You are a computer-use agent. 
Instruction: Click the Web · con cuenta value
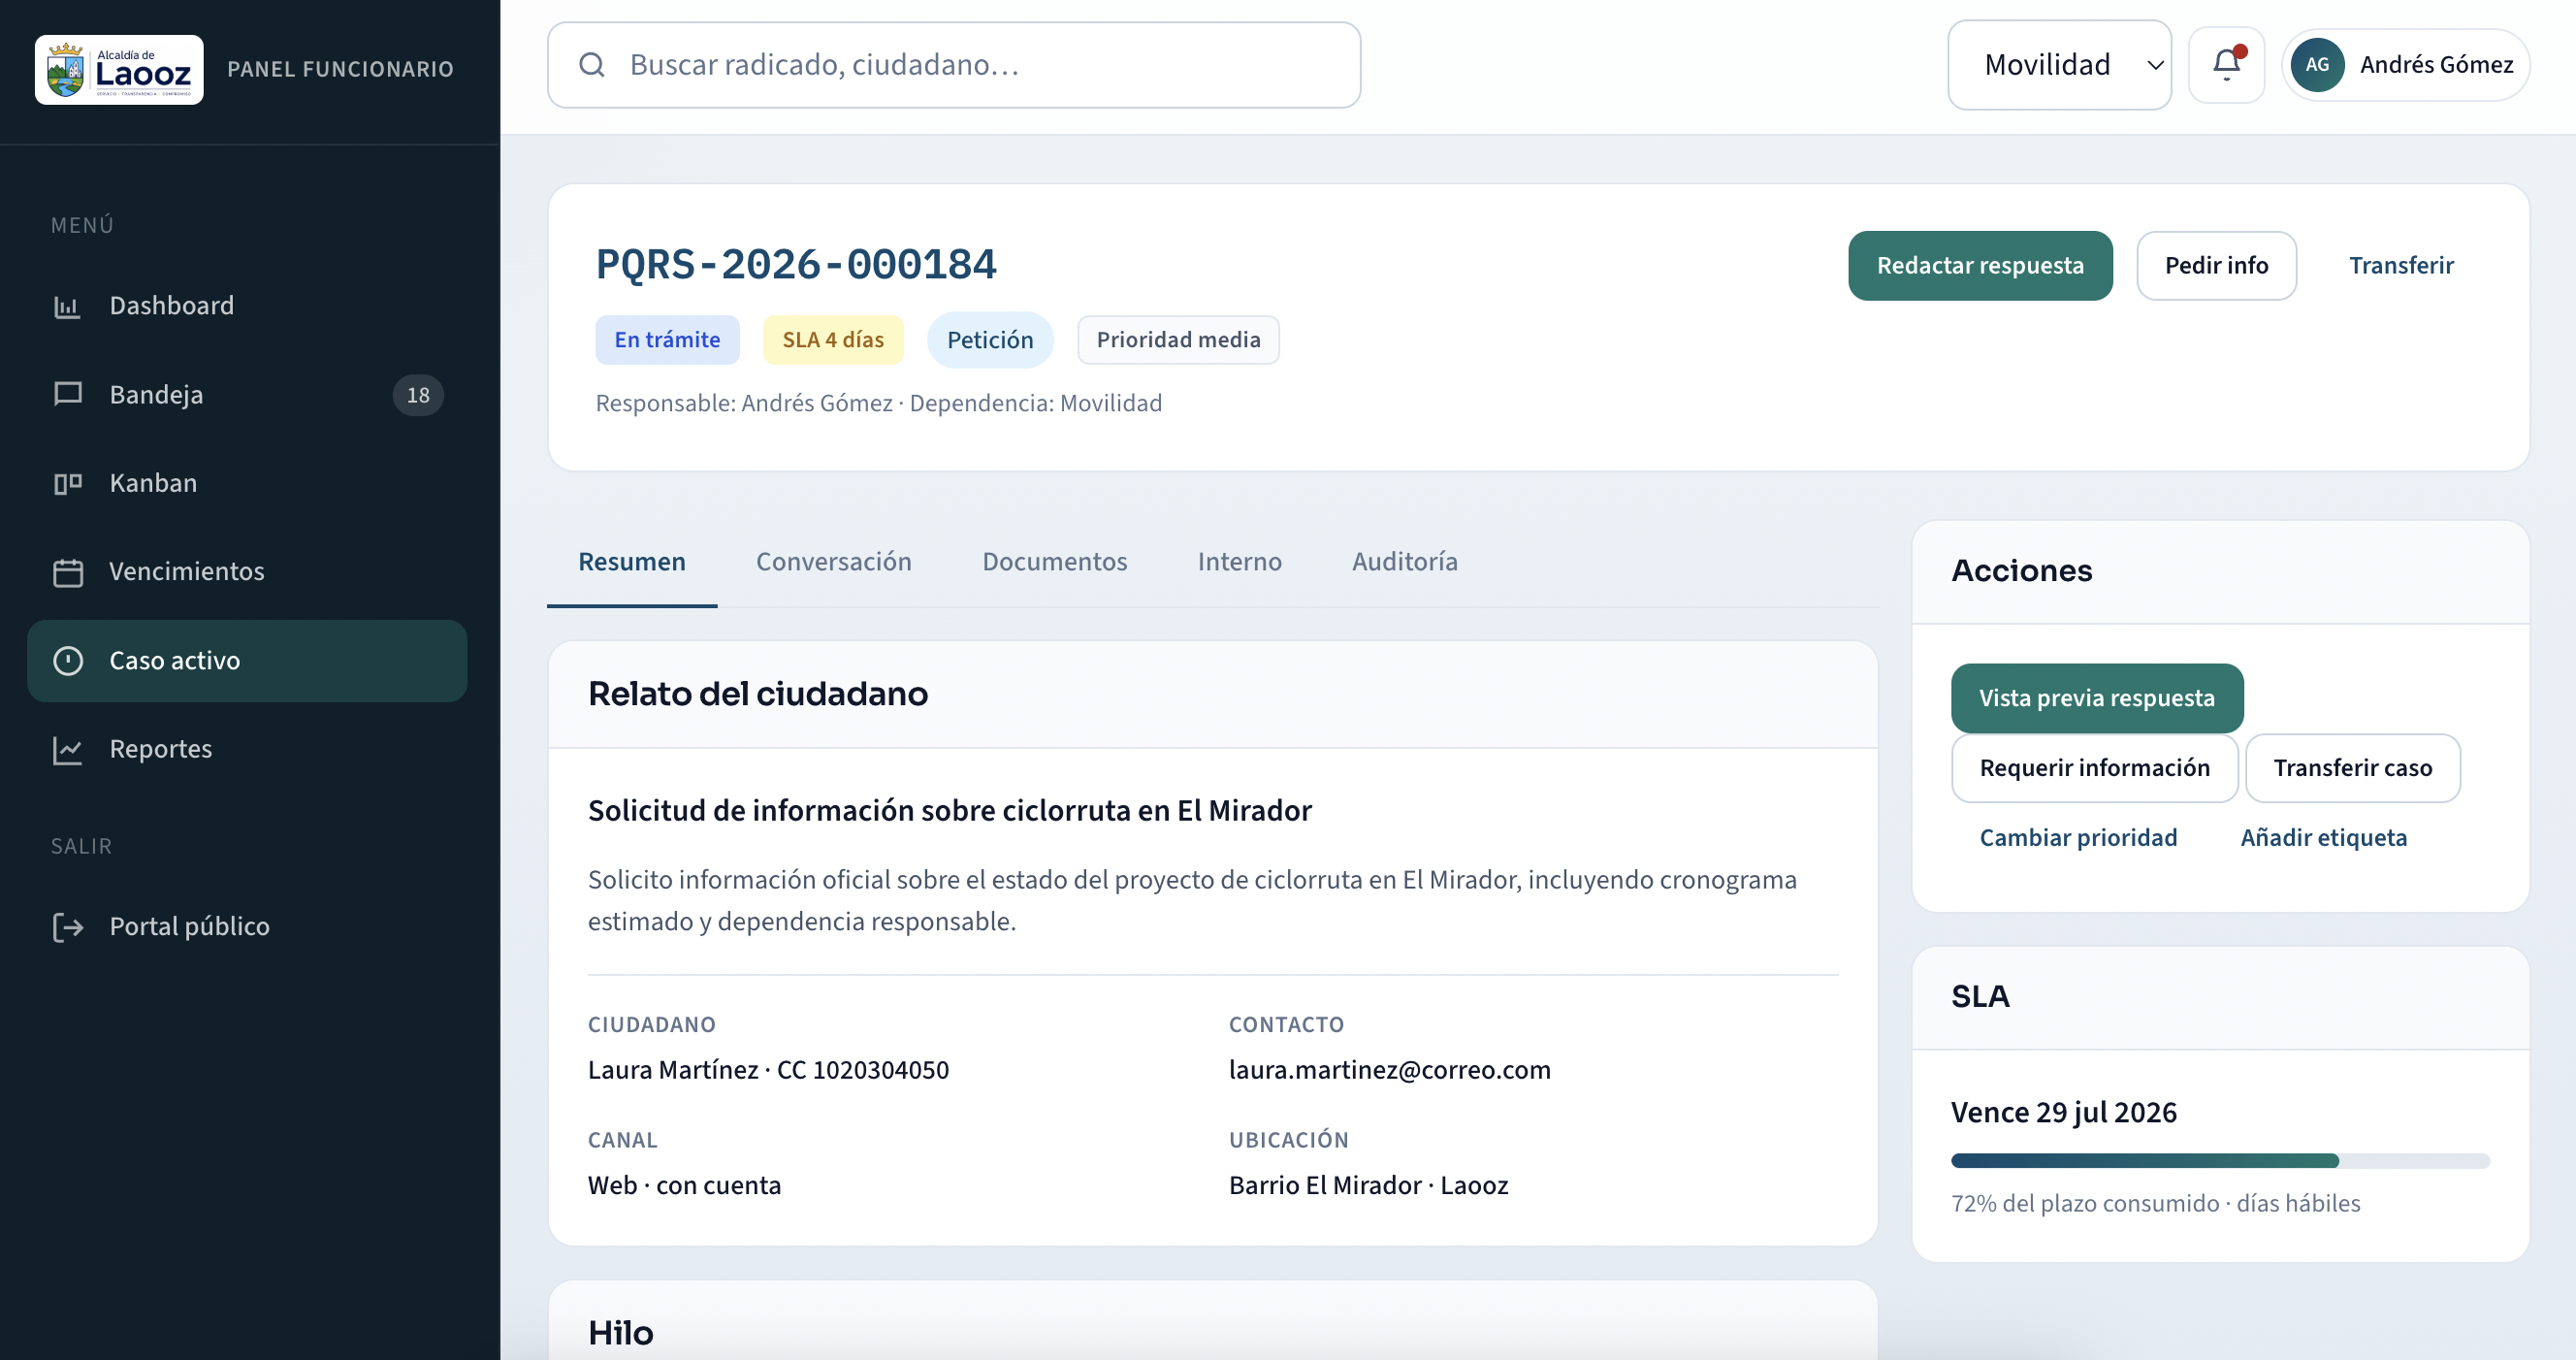pos(684,1185)
